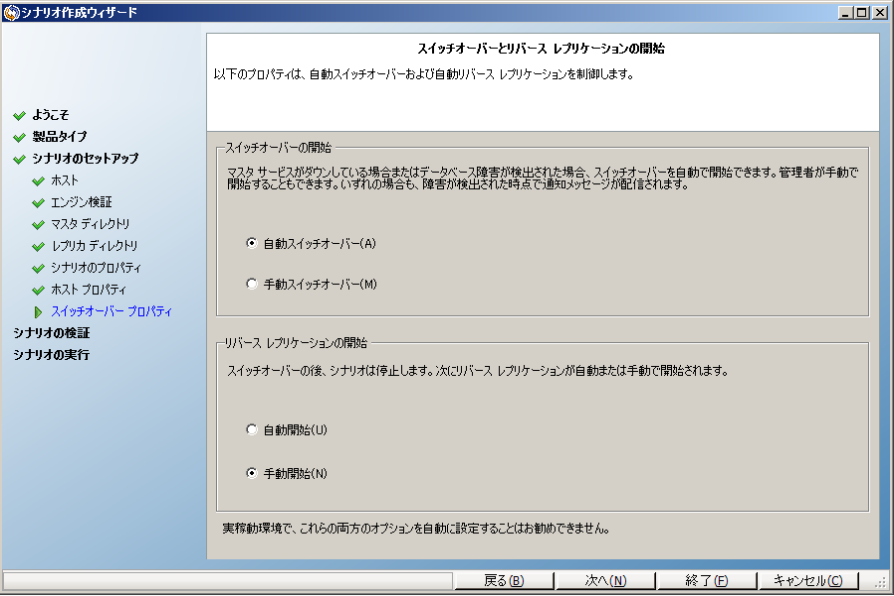Click the 実稼動環境で warning note text
Viewport: 894px width, 596px height.
coord(416,529)
